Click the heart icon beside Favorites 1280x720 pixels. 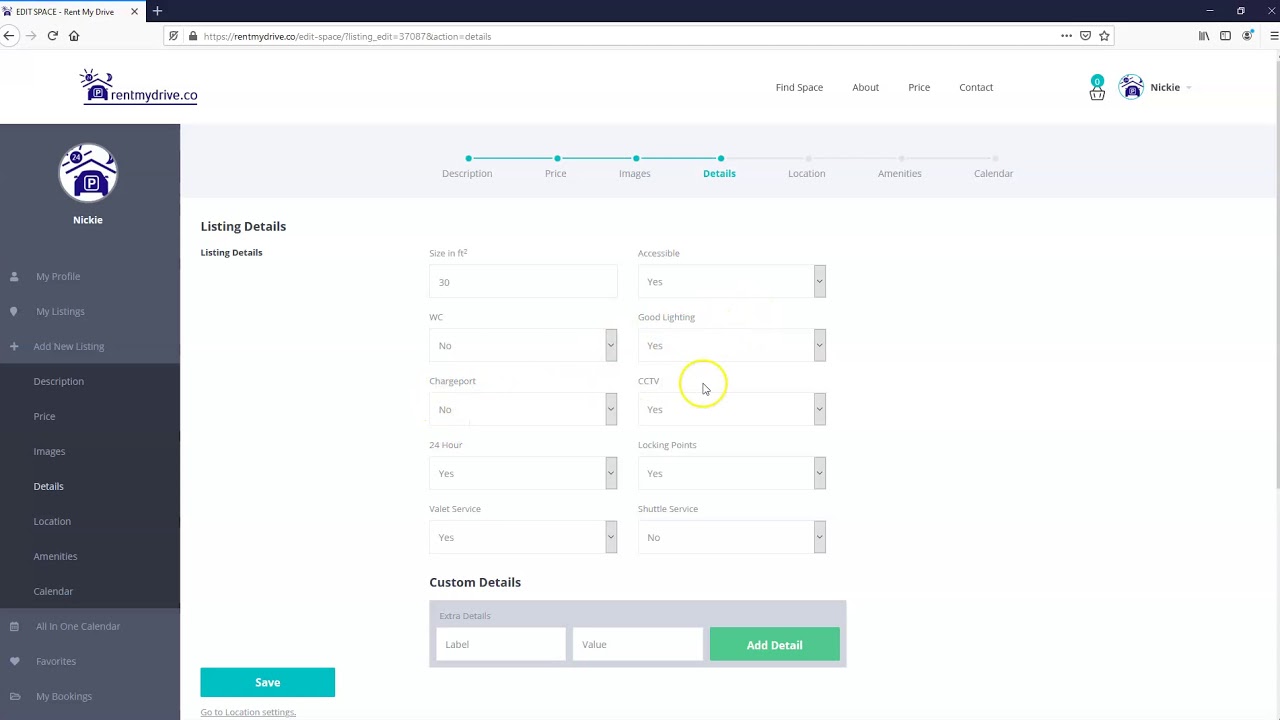tap(14, 661)
